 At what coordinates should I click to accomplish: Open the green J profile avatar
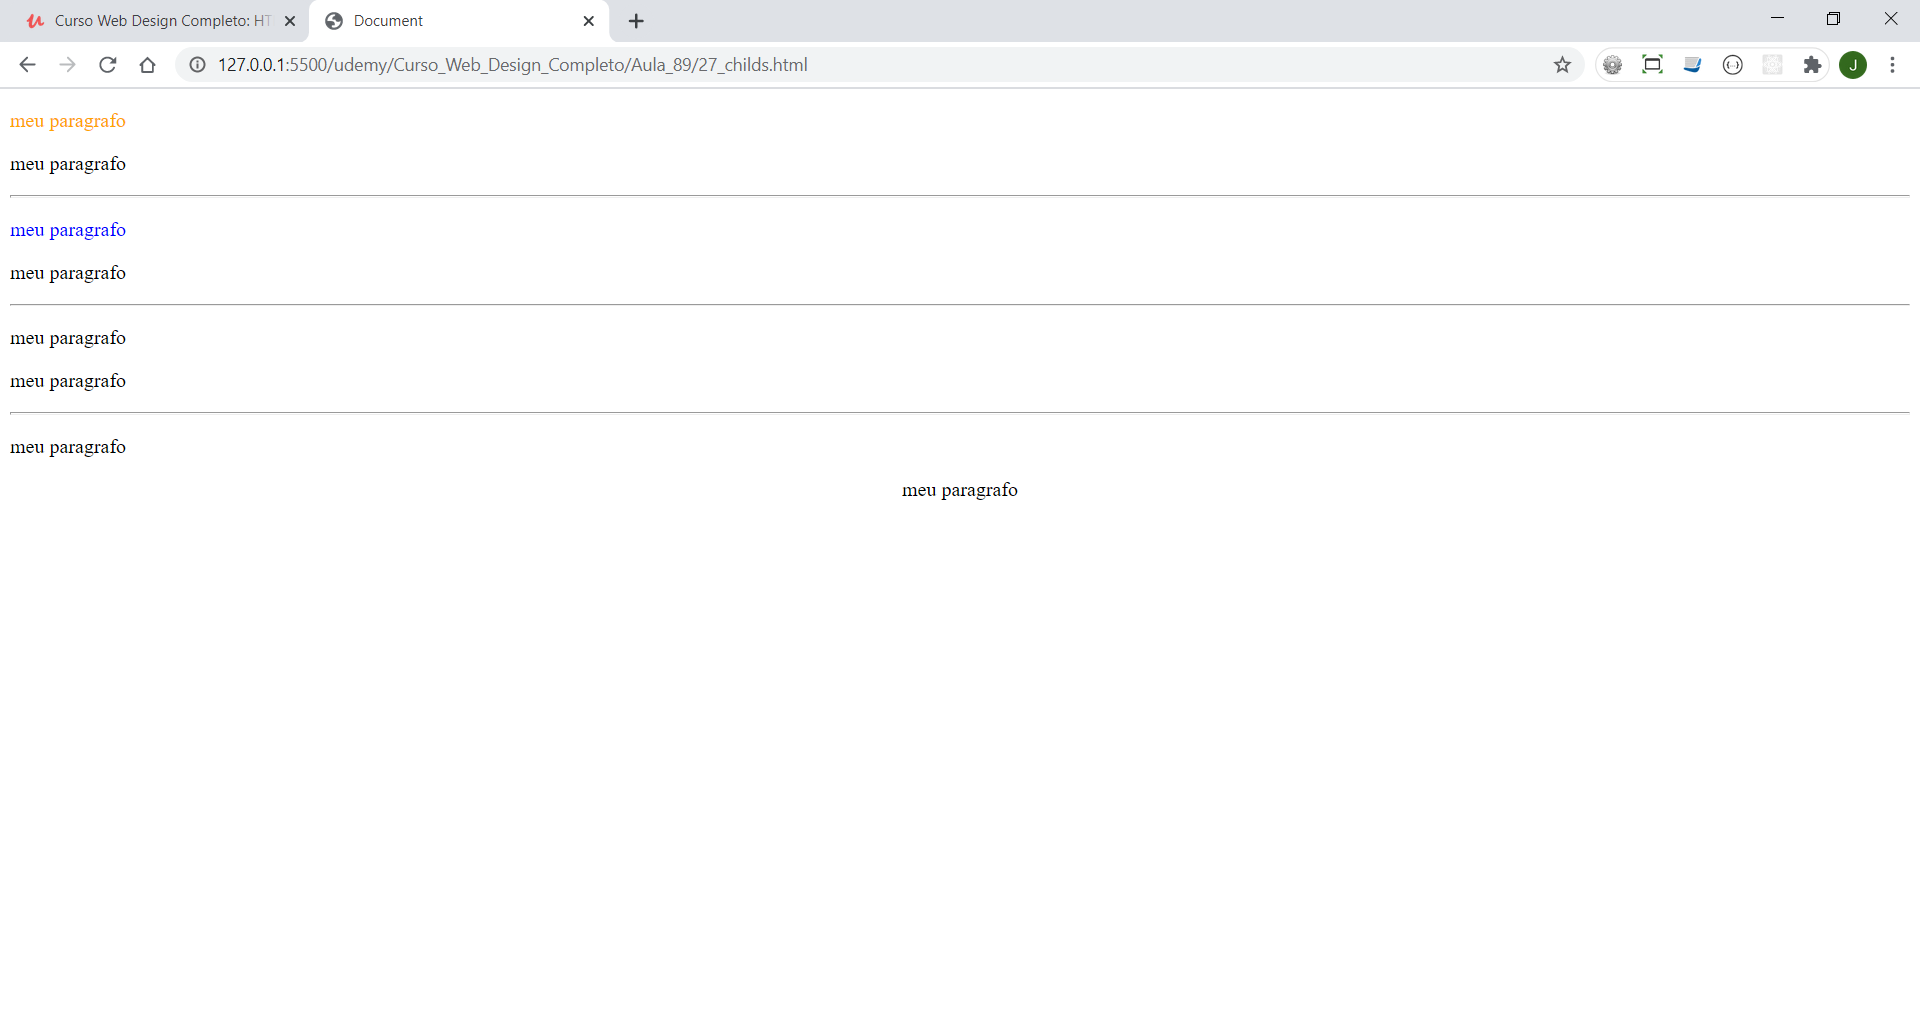point(1853,65)
